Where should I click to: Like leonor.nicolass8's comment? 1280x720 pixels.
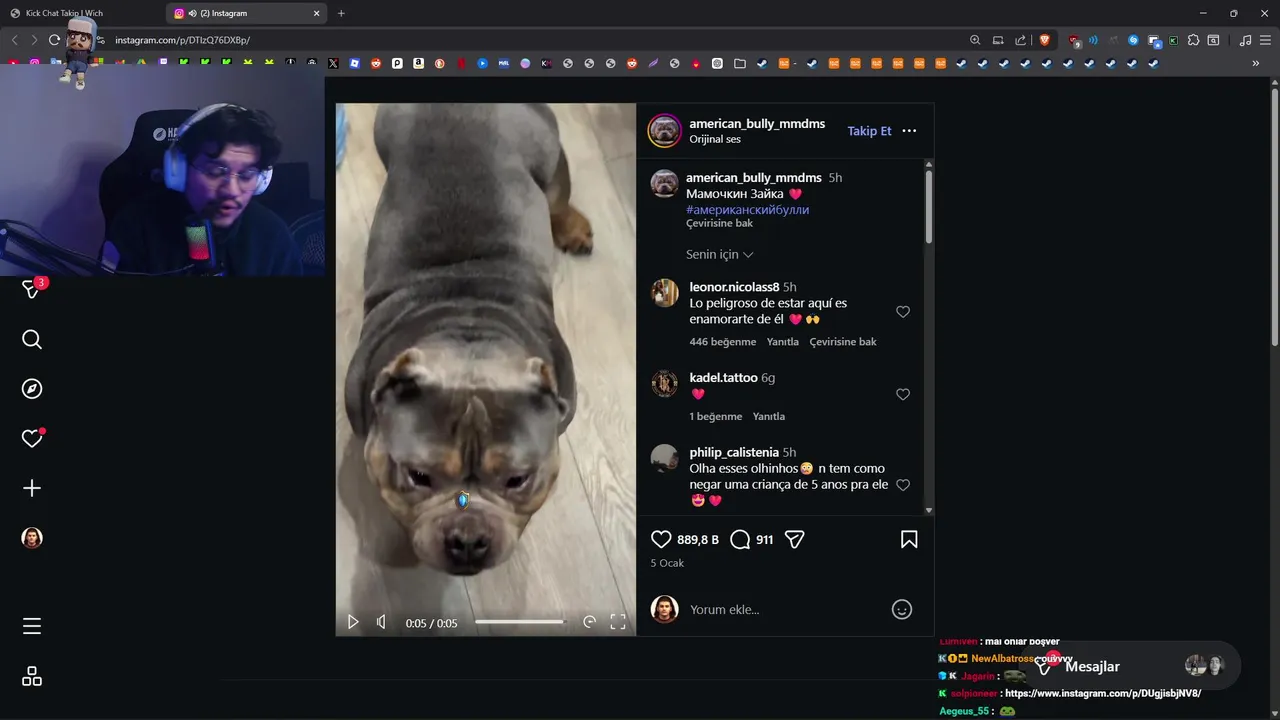(903, 312)
